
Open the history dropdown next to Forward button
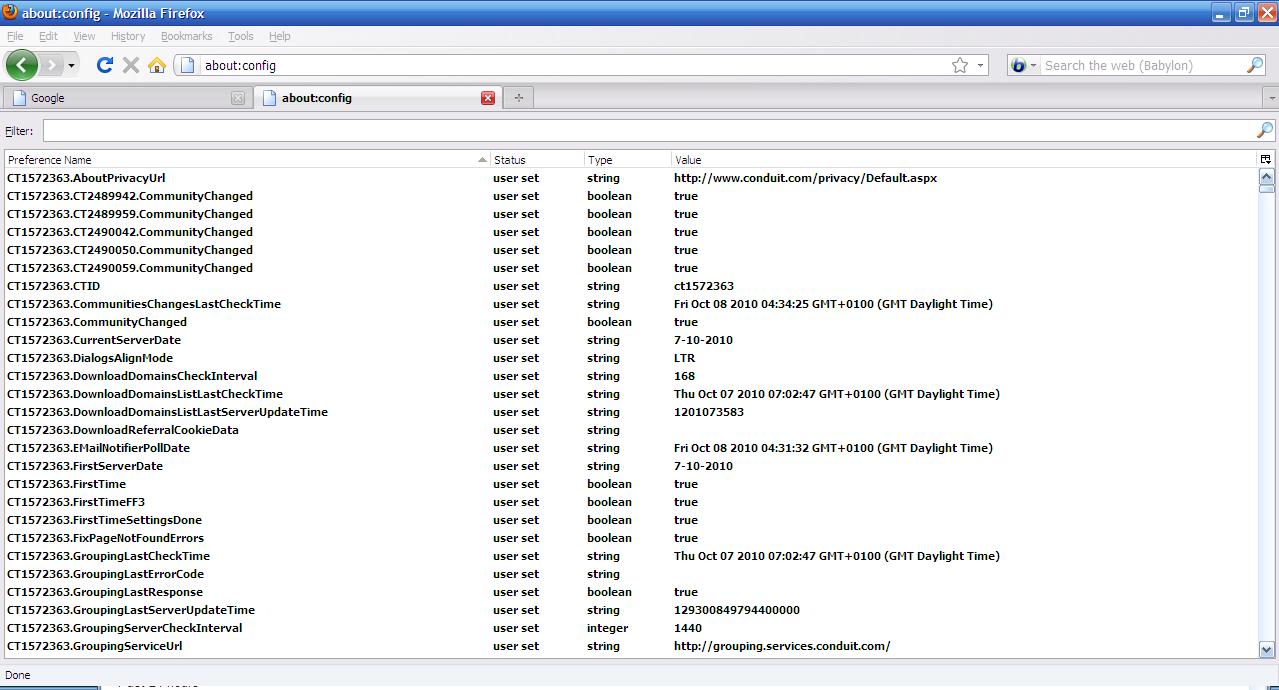click(71, 66)
